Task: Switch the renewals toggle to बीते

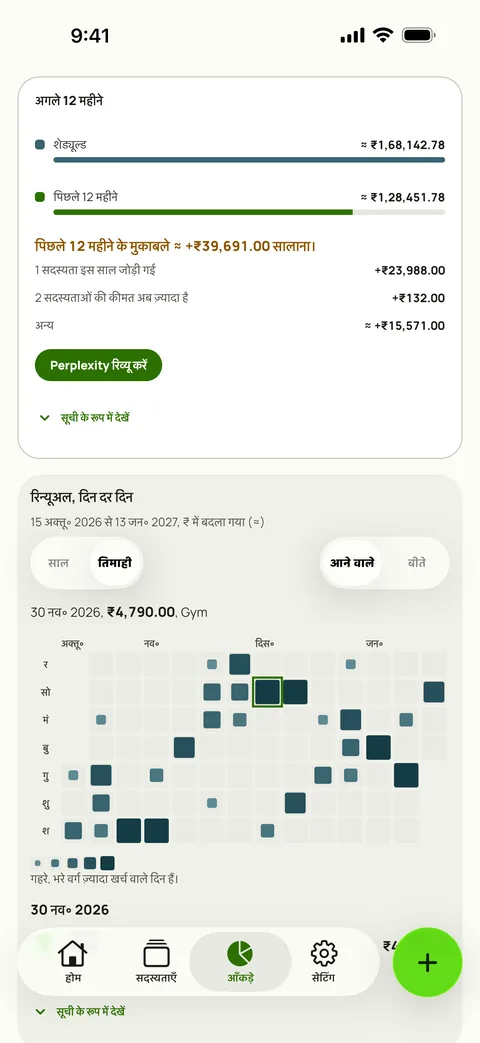Action: (417, 563)
